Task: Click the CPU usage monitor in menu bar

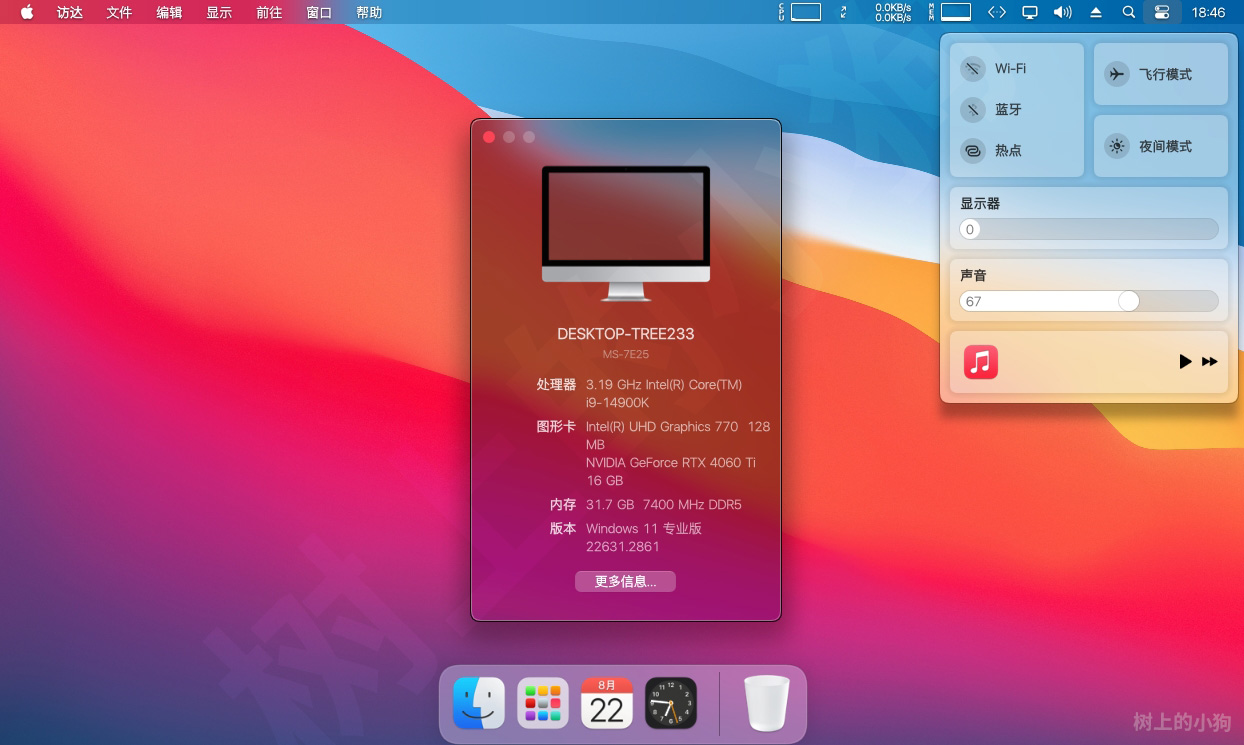Action: (800, 13)
